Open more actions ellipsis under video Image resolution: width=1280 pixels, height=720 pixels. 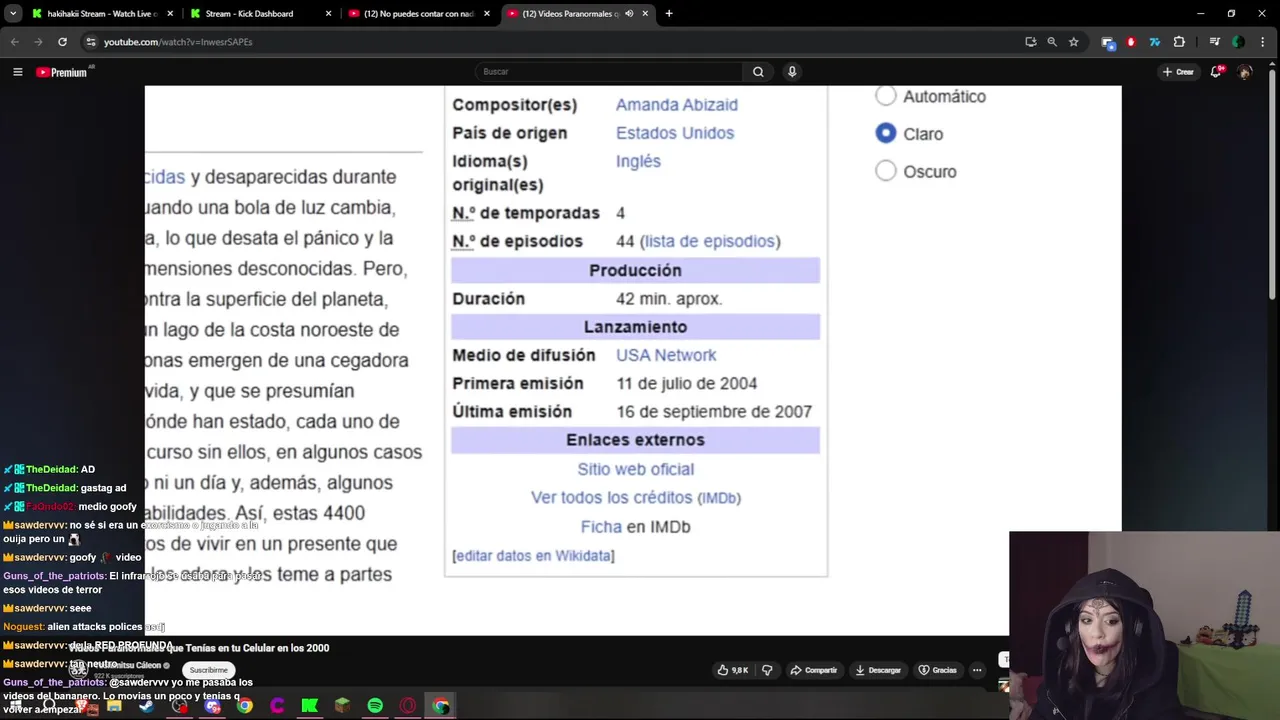click(x=977, y=670)
